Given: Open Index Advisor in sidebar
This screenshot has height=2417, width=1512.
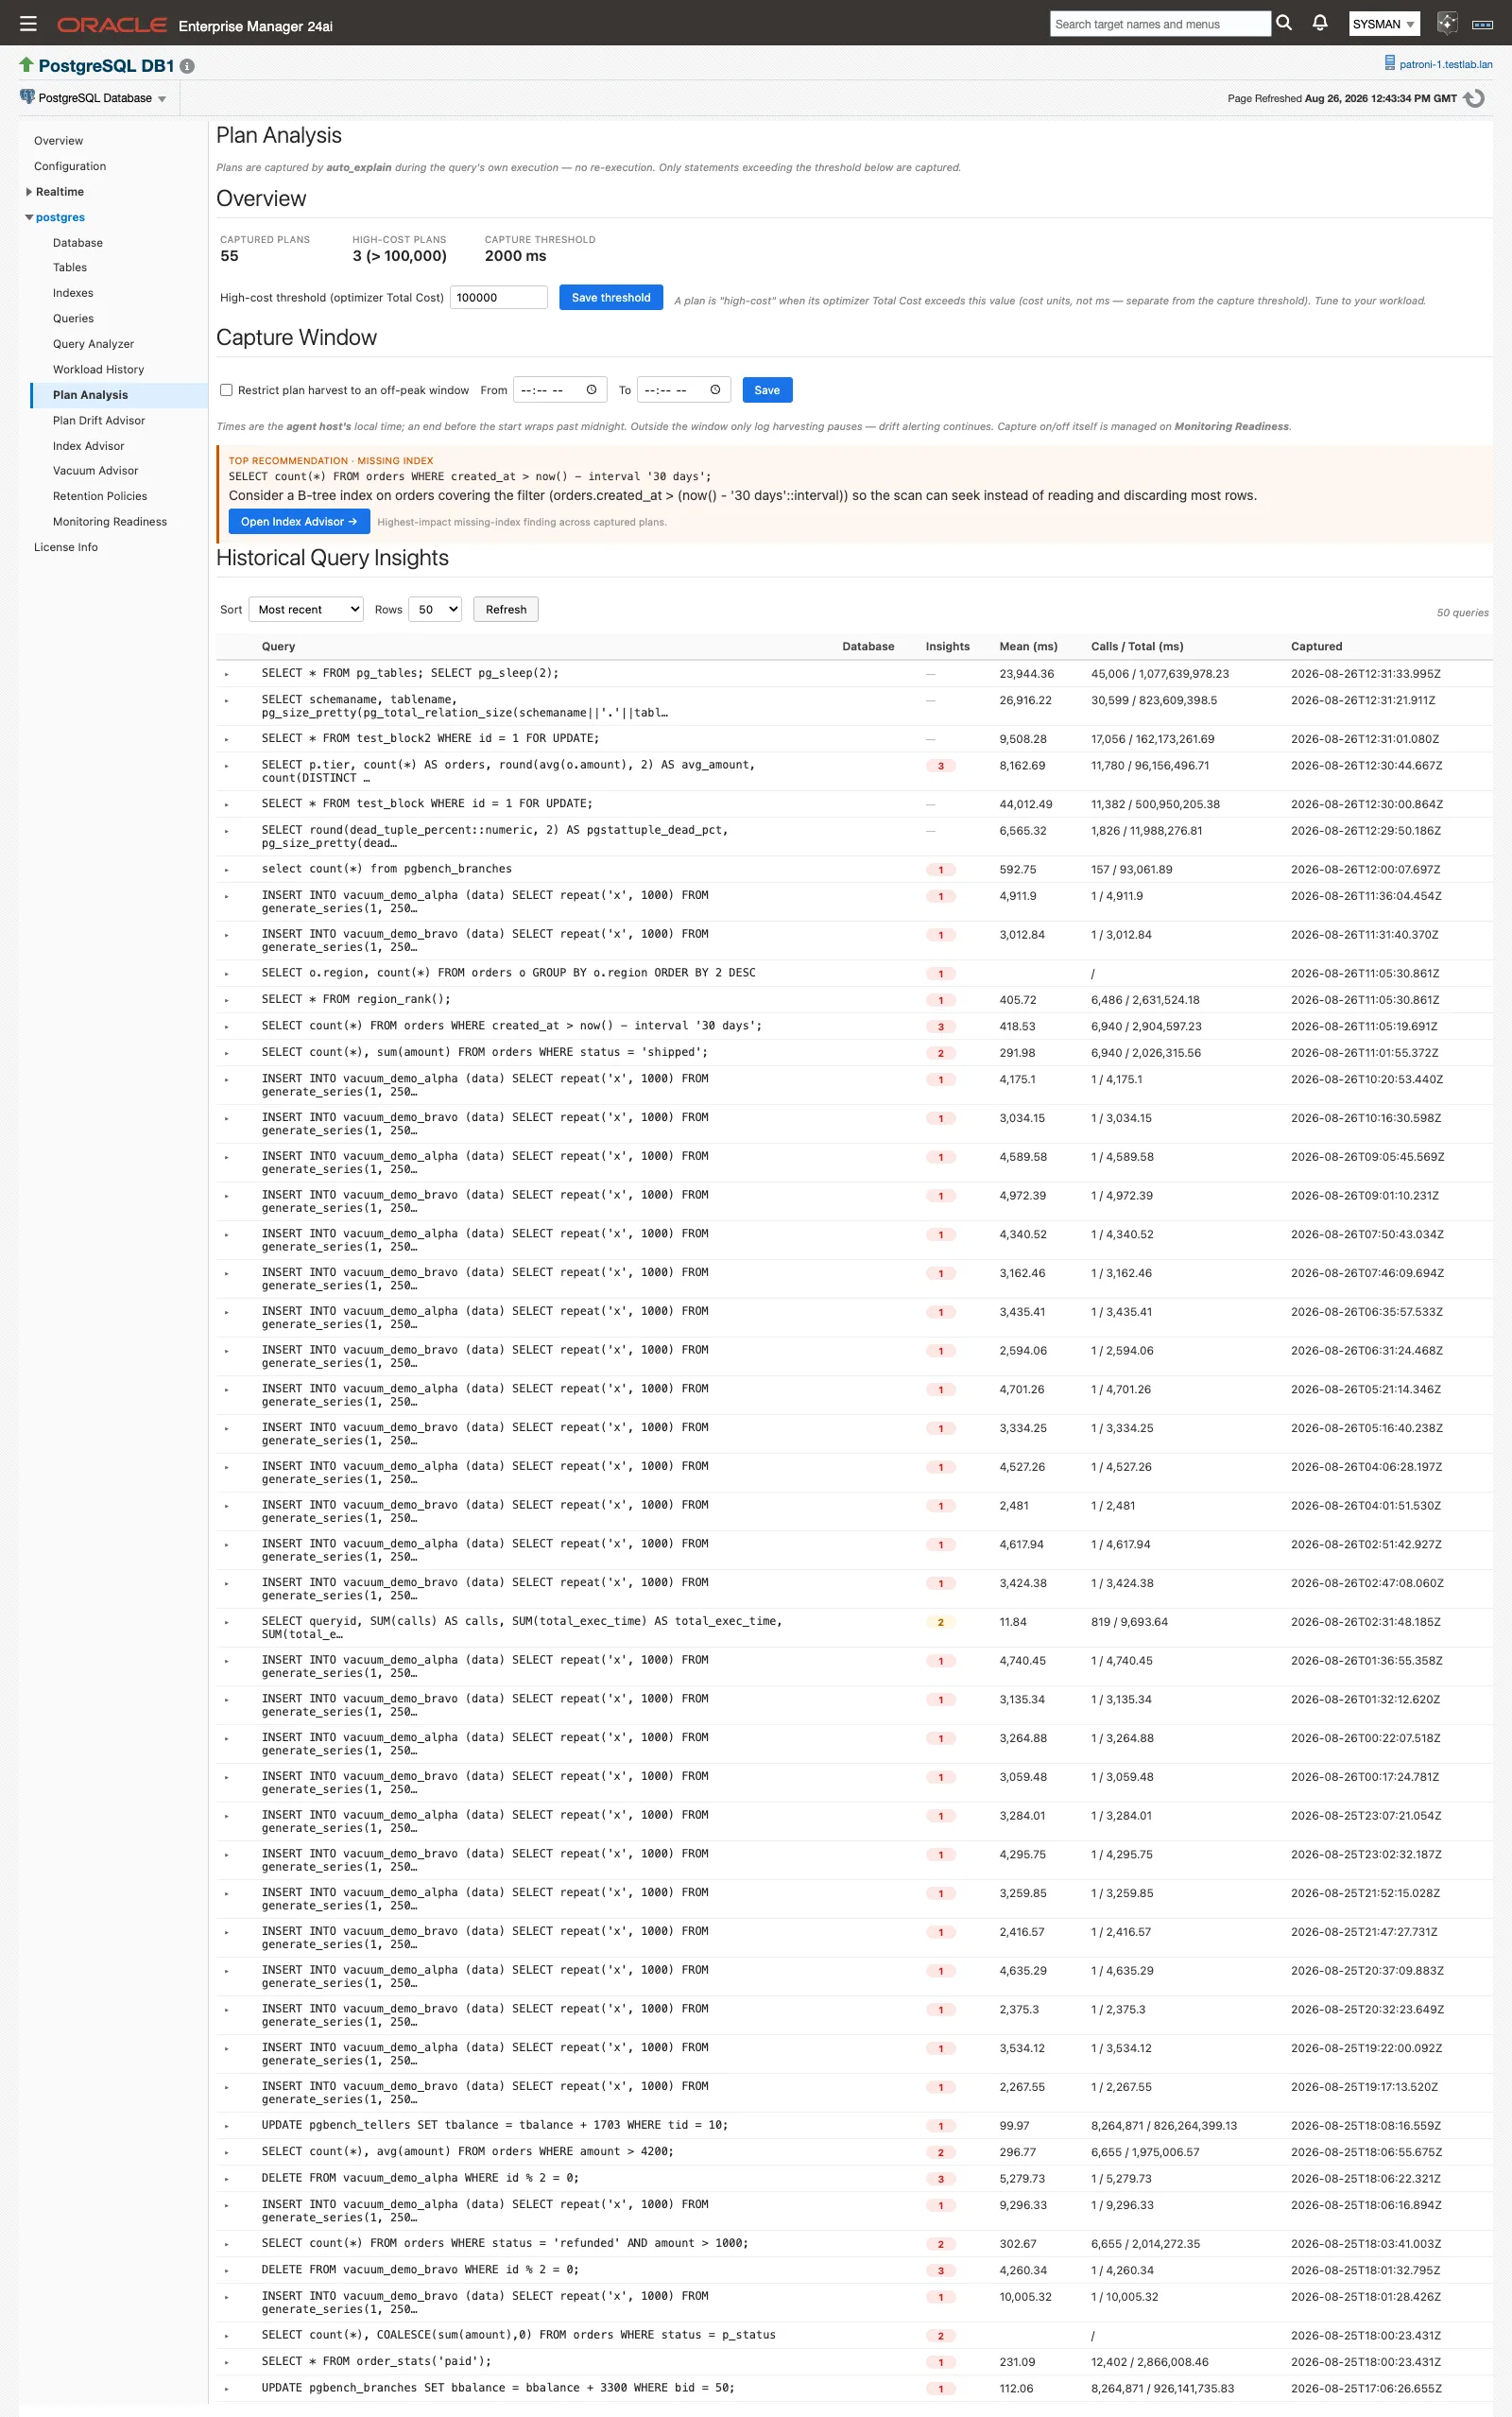Looking at the screenshot, I should point(89,446).
